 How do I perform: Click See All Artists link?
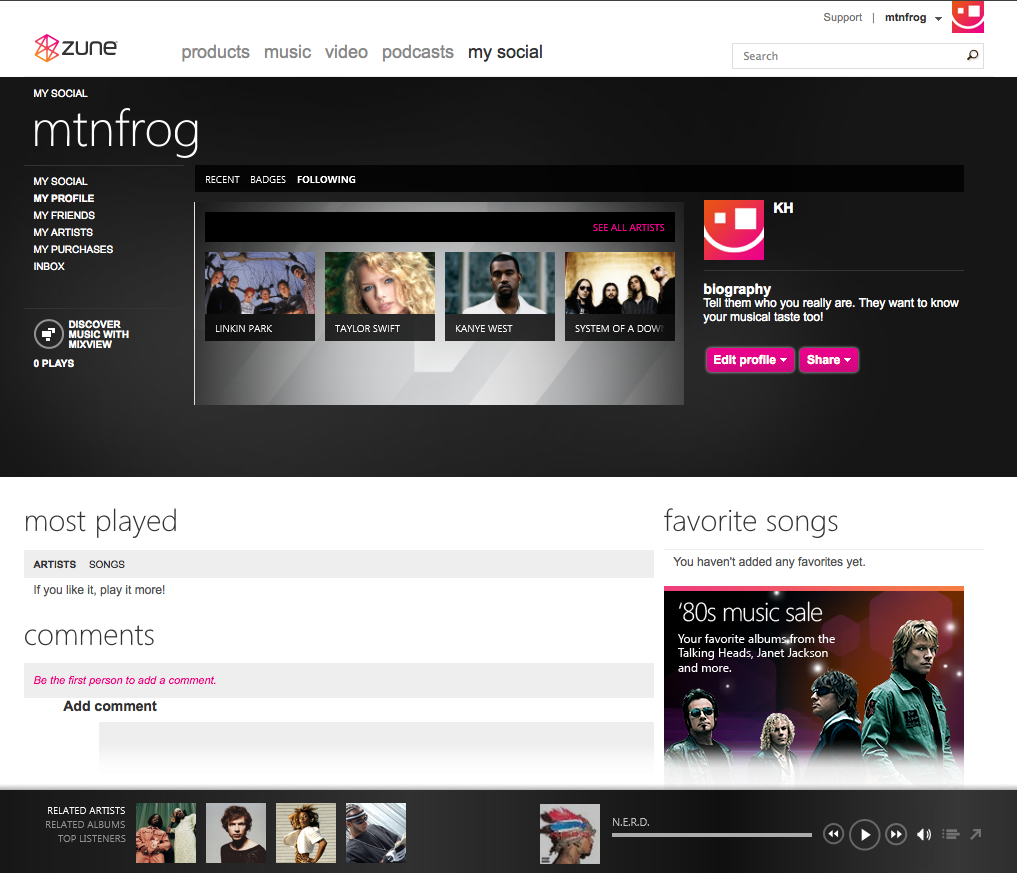point(628,228)
